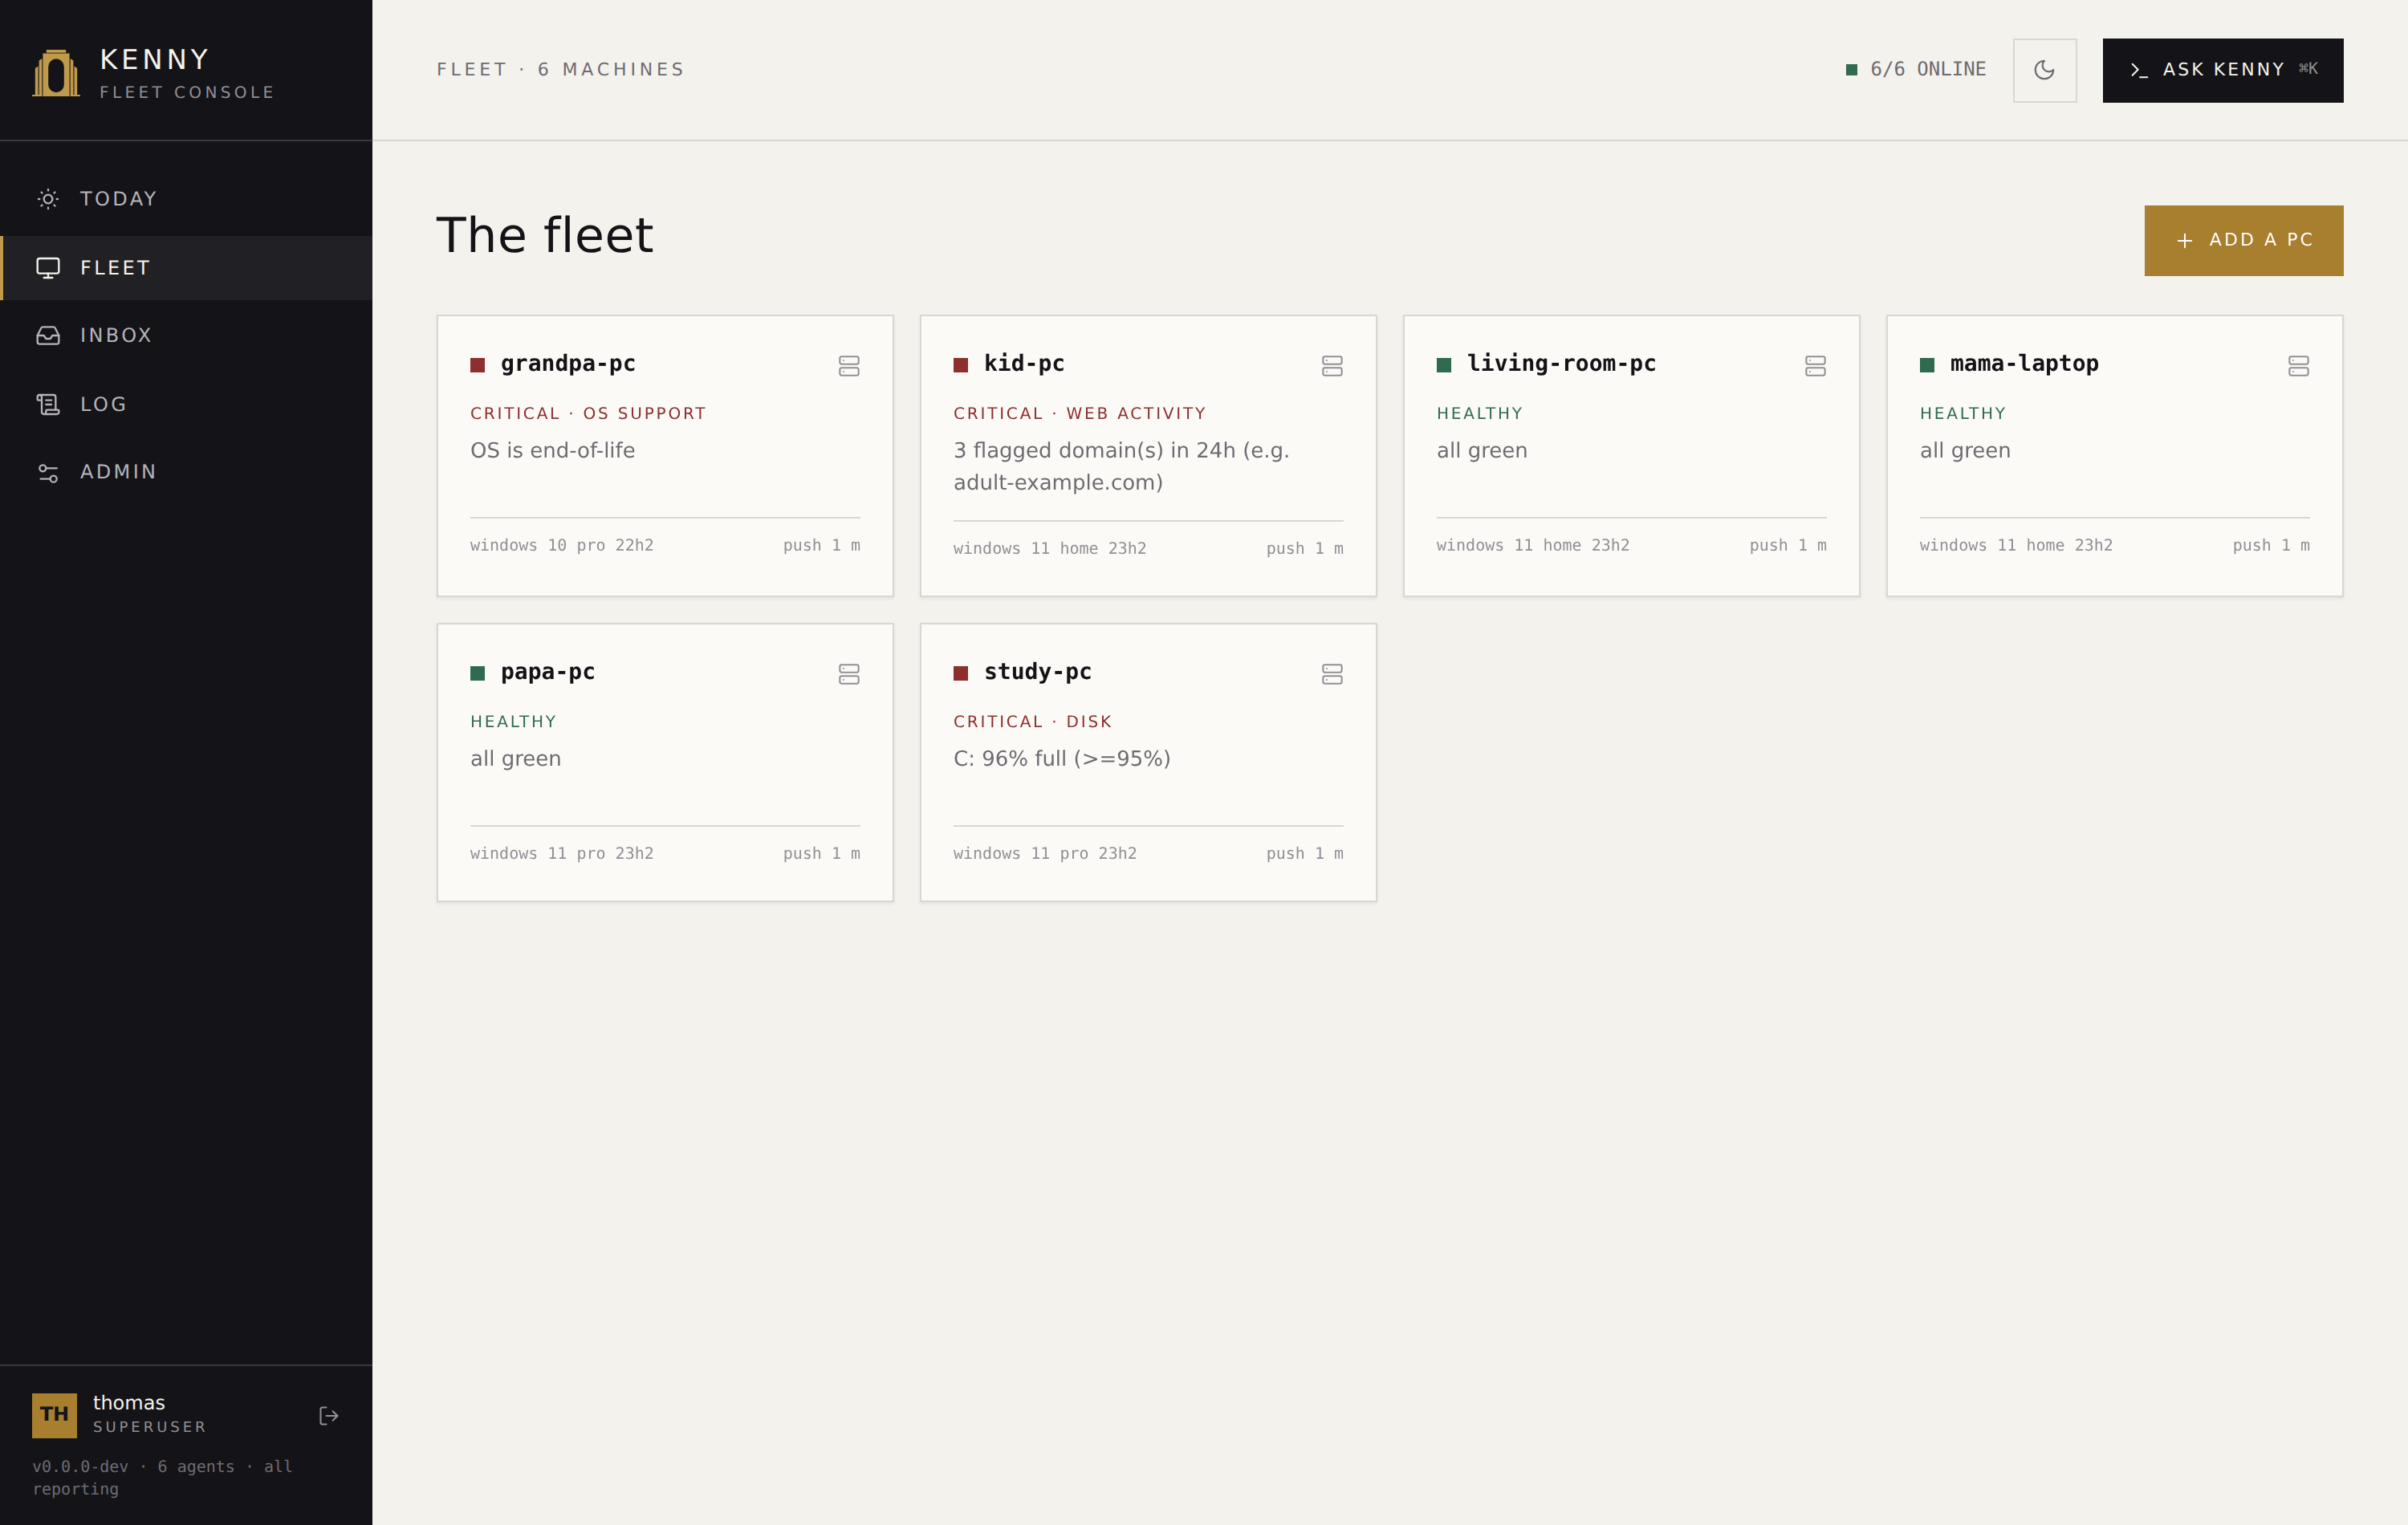Click the server icon on kid-pc card
2408x1525 pixels.
[x=1332, y=366]
